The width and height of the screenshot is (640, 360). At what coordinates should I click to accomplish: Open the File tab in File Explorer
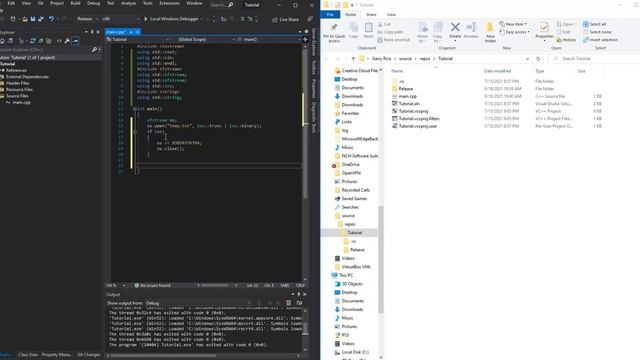tap(330, 14)
